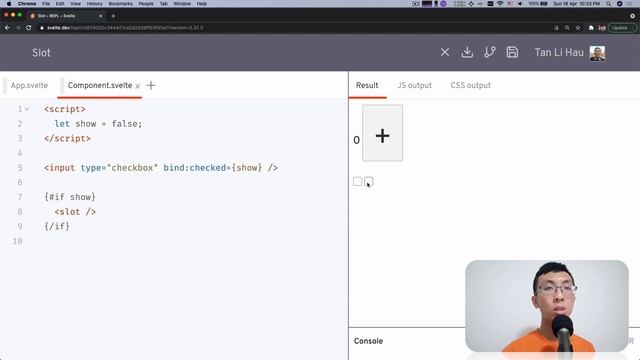The height and width of the screenshot is (360, 640).
Task: Expand the Console panel
Action: 368,341
